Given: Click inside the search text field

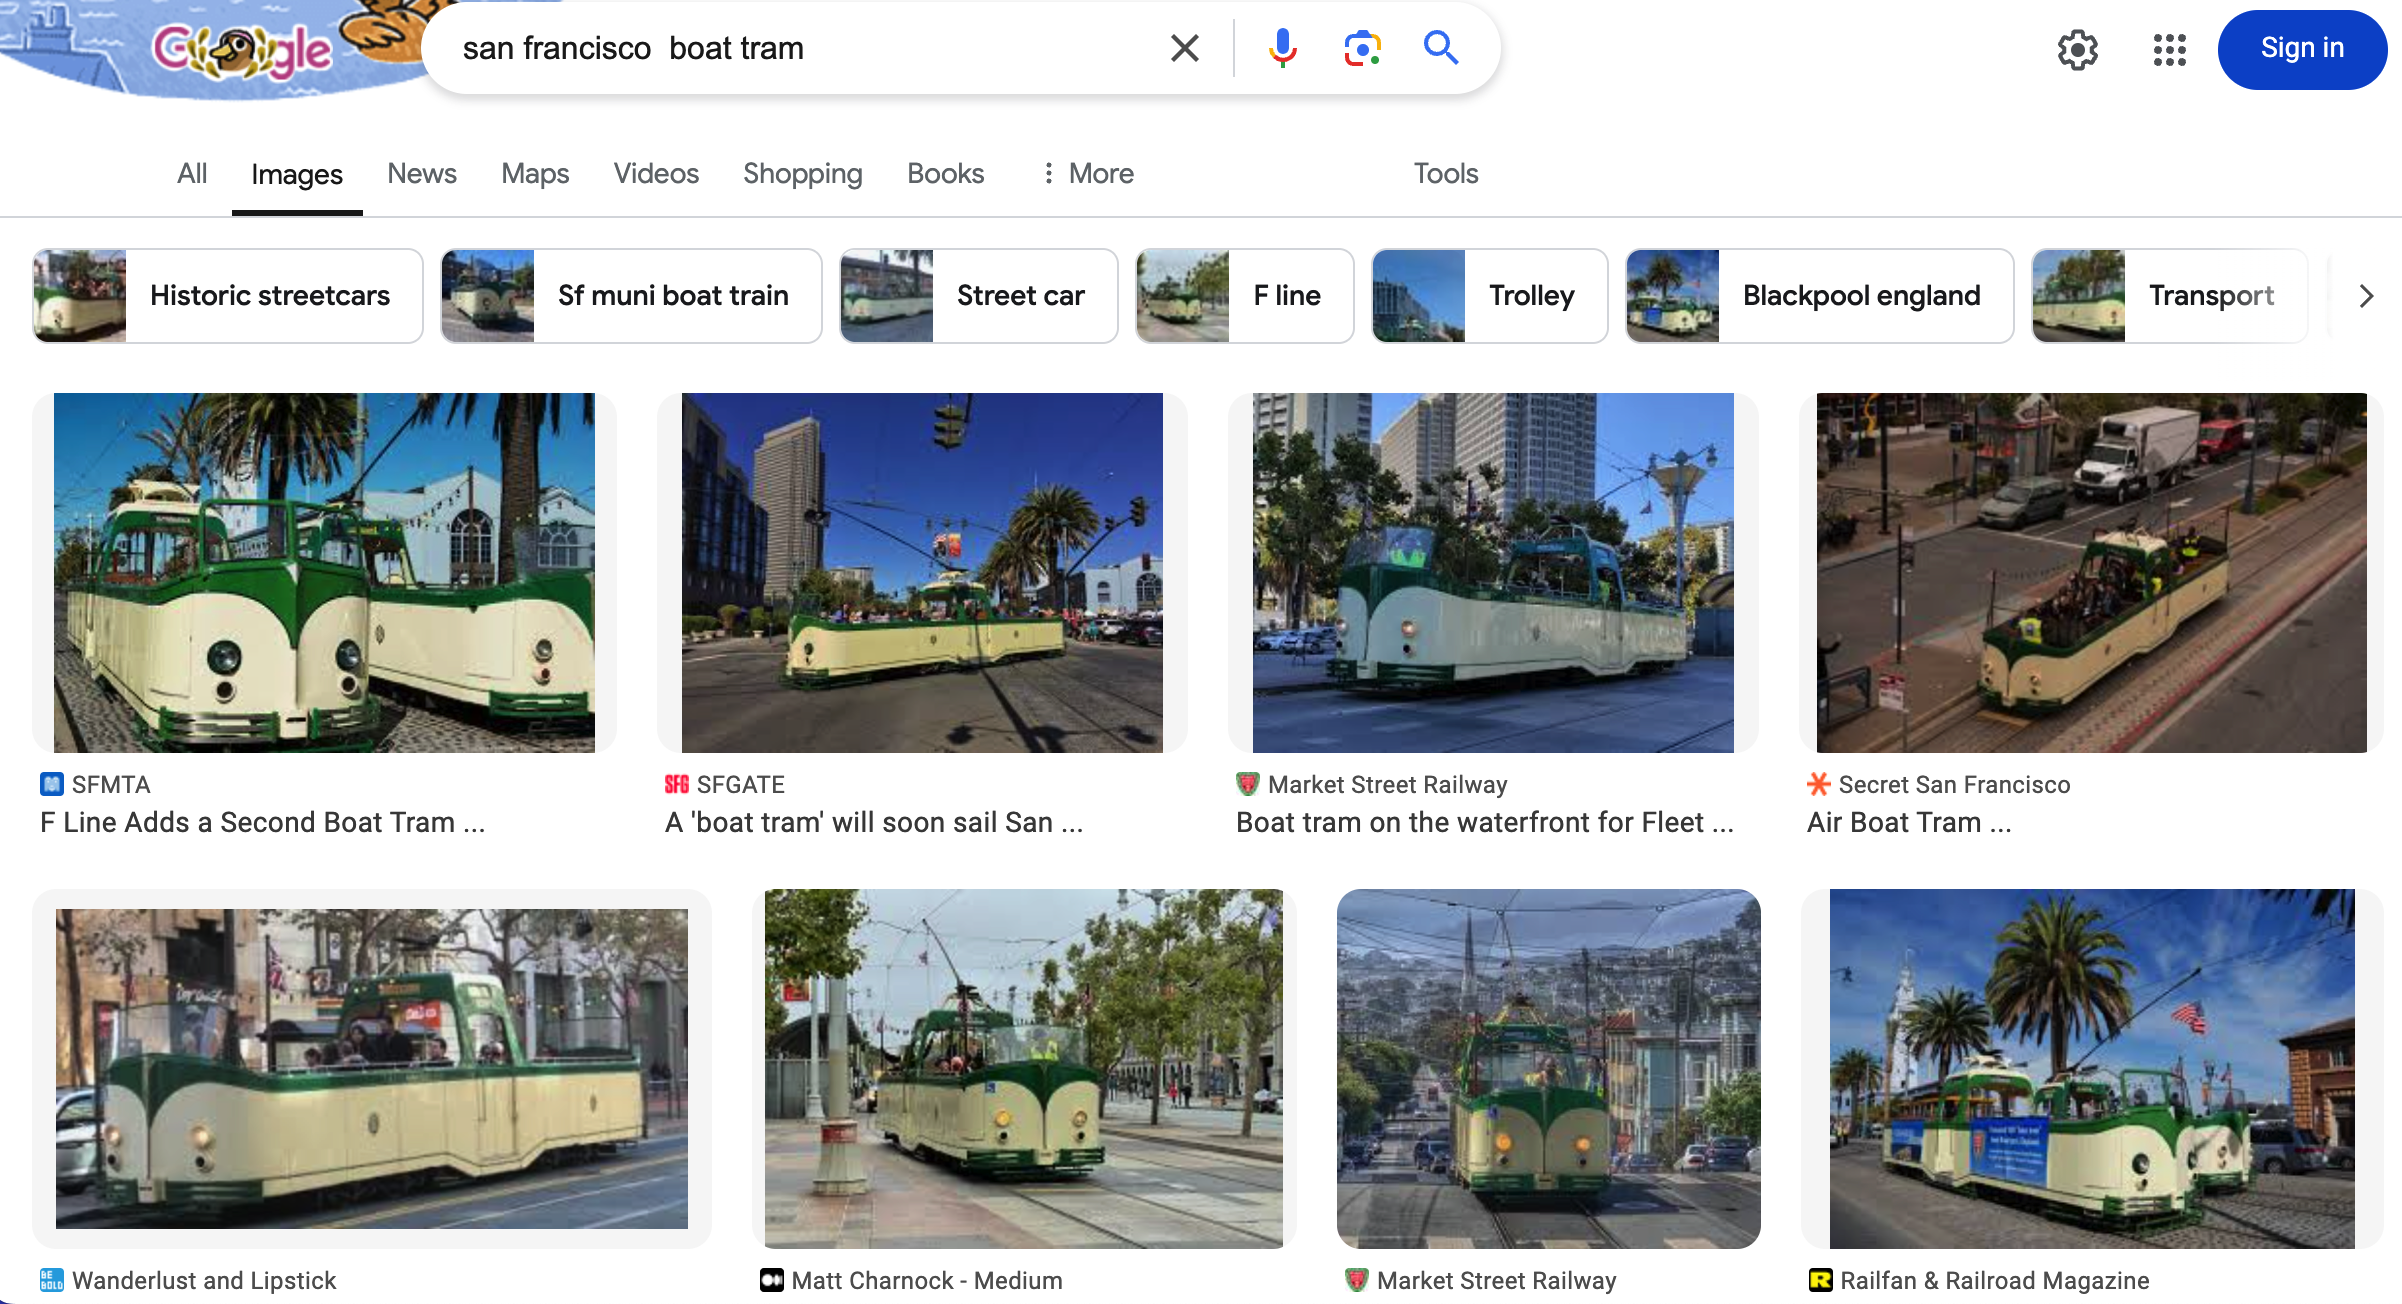Looking at the screenshot, I should pos(800,48).
